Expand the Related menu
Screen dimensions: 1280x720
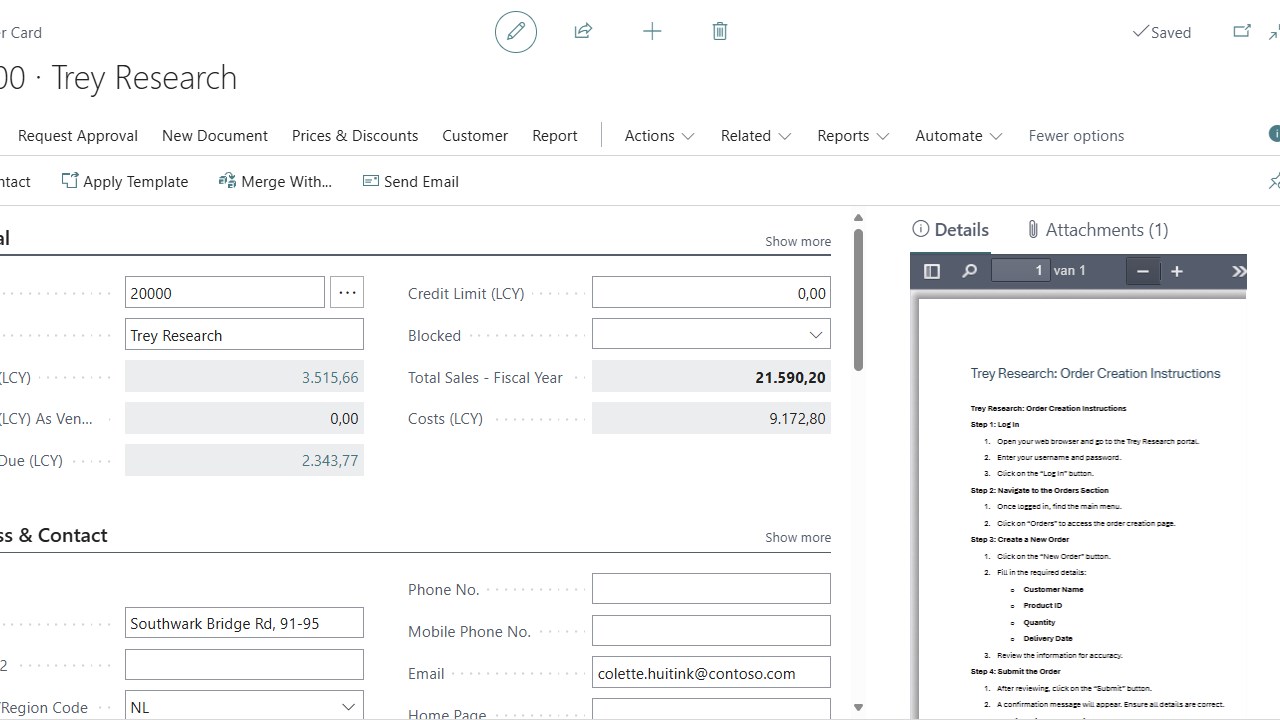[x=756, y=136]
